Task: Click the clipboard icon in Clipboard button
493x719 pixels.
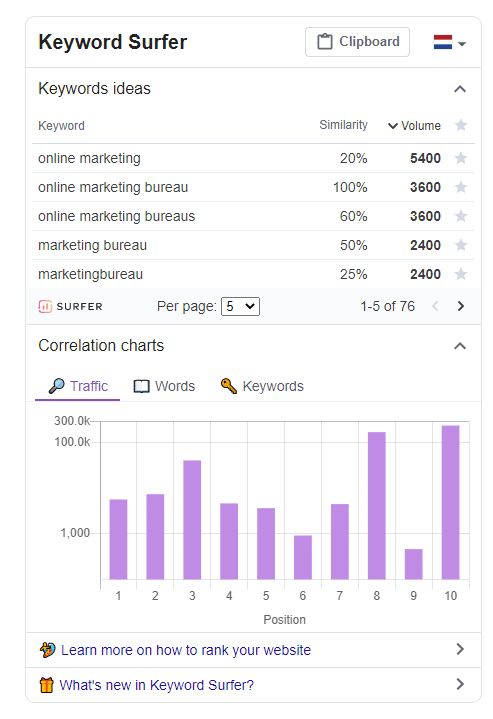Action: click(325, 42)
